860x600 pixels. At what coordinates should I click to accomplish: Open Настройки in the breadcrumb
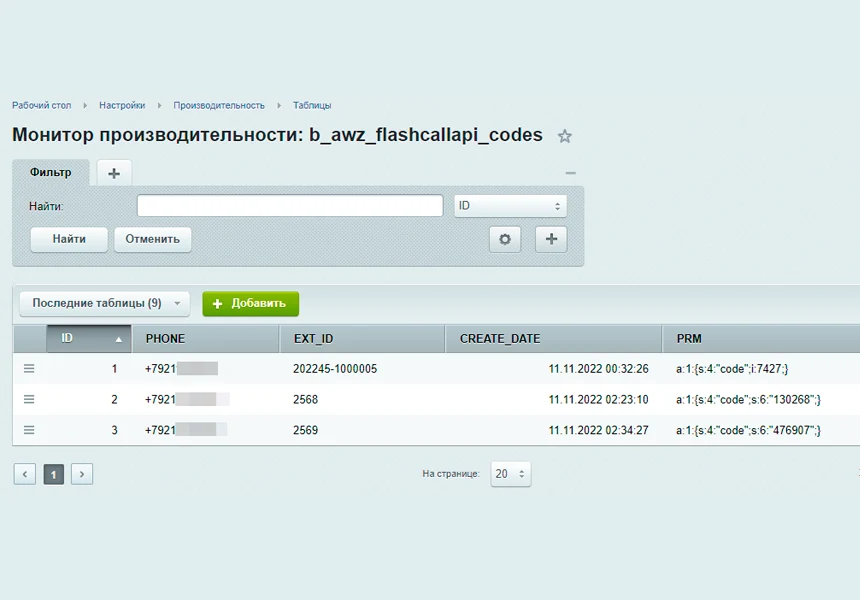122,105
